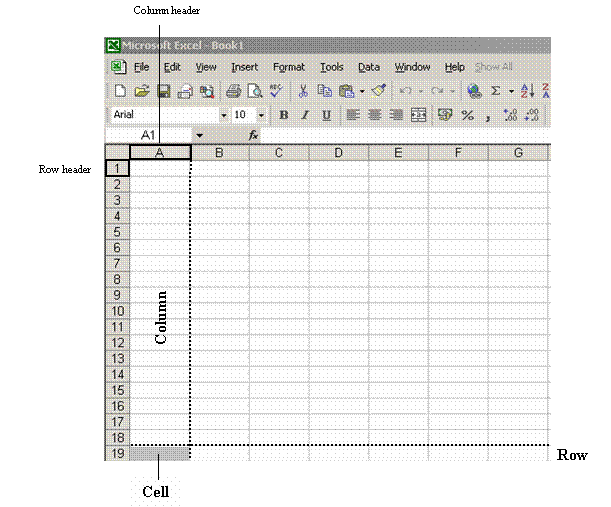Select the Format Painter brush icon

[378, 91]
